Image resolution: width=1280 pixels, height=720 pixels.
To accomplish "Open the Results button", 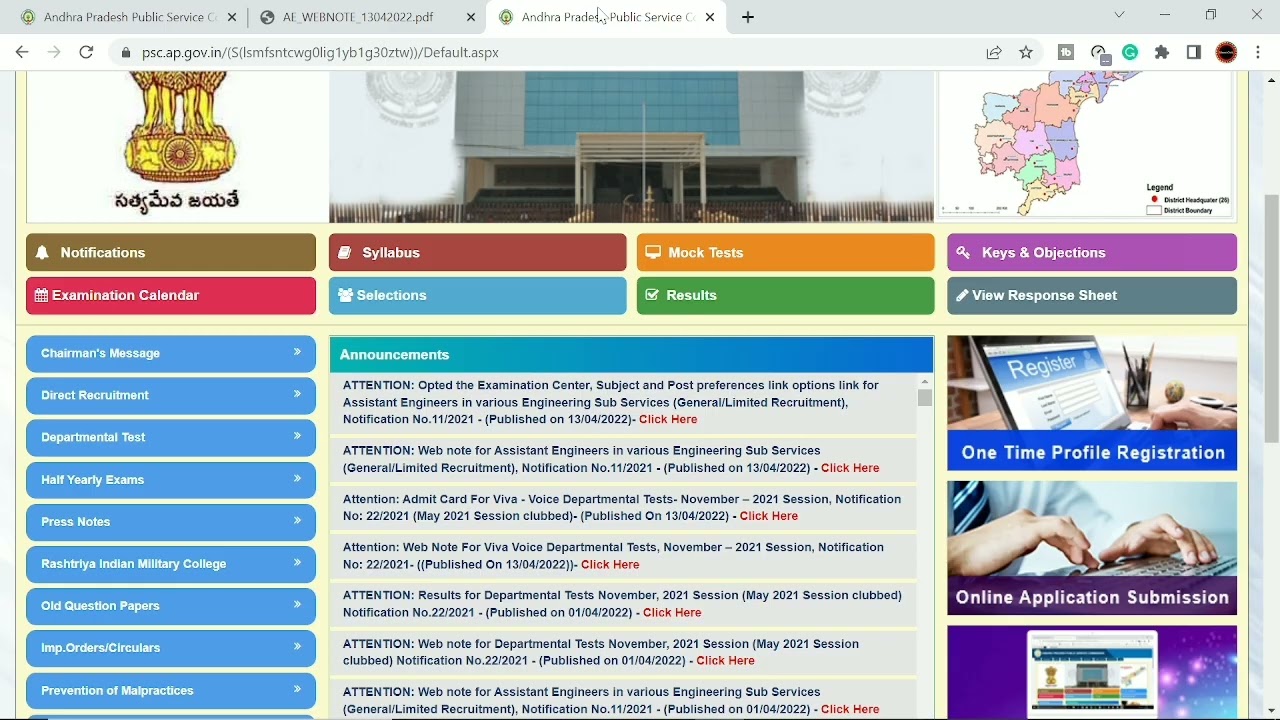I will [x=786, y=296].
